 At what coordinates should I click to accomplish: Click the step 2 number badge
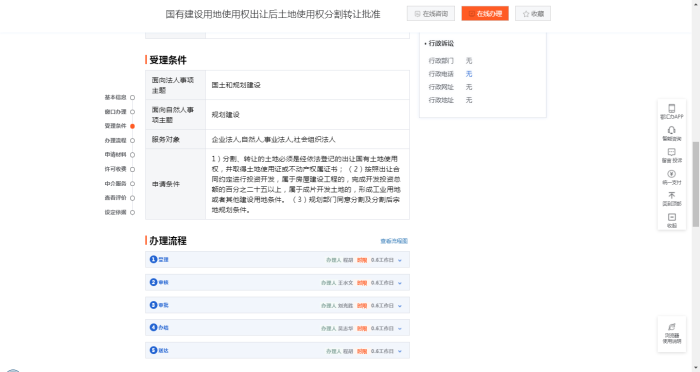coord(153,282)
